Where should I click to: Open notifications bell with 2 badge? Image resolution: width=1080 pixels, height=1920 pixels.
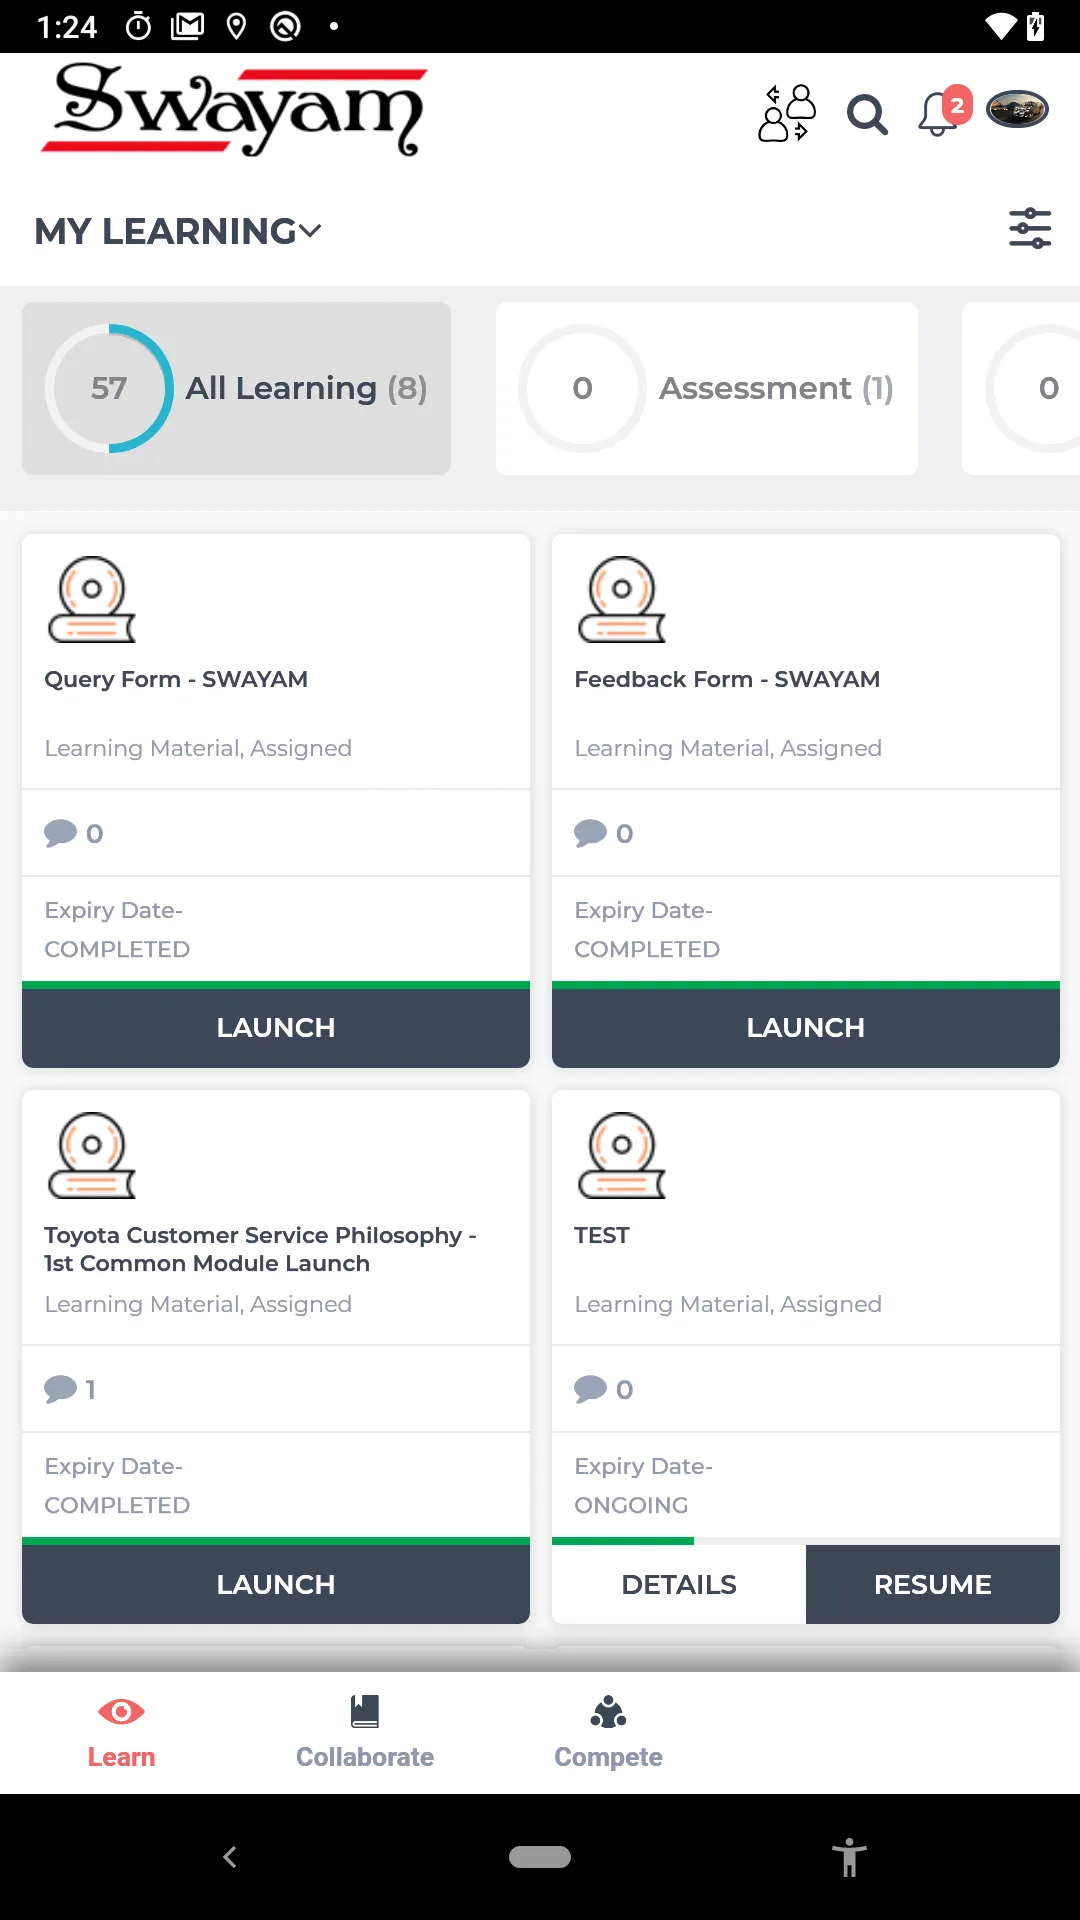(940, 112)
